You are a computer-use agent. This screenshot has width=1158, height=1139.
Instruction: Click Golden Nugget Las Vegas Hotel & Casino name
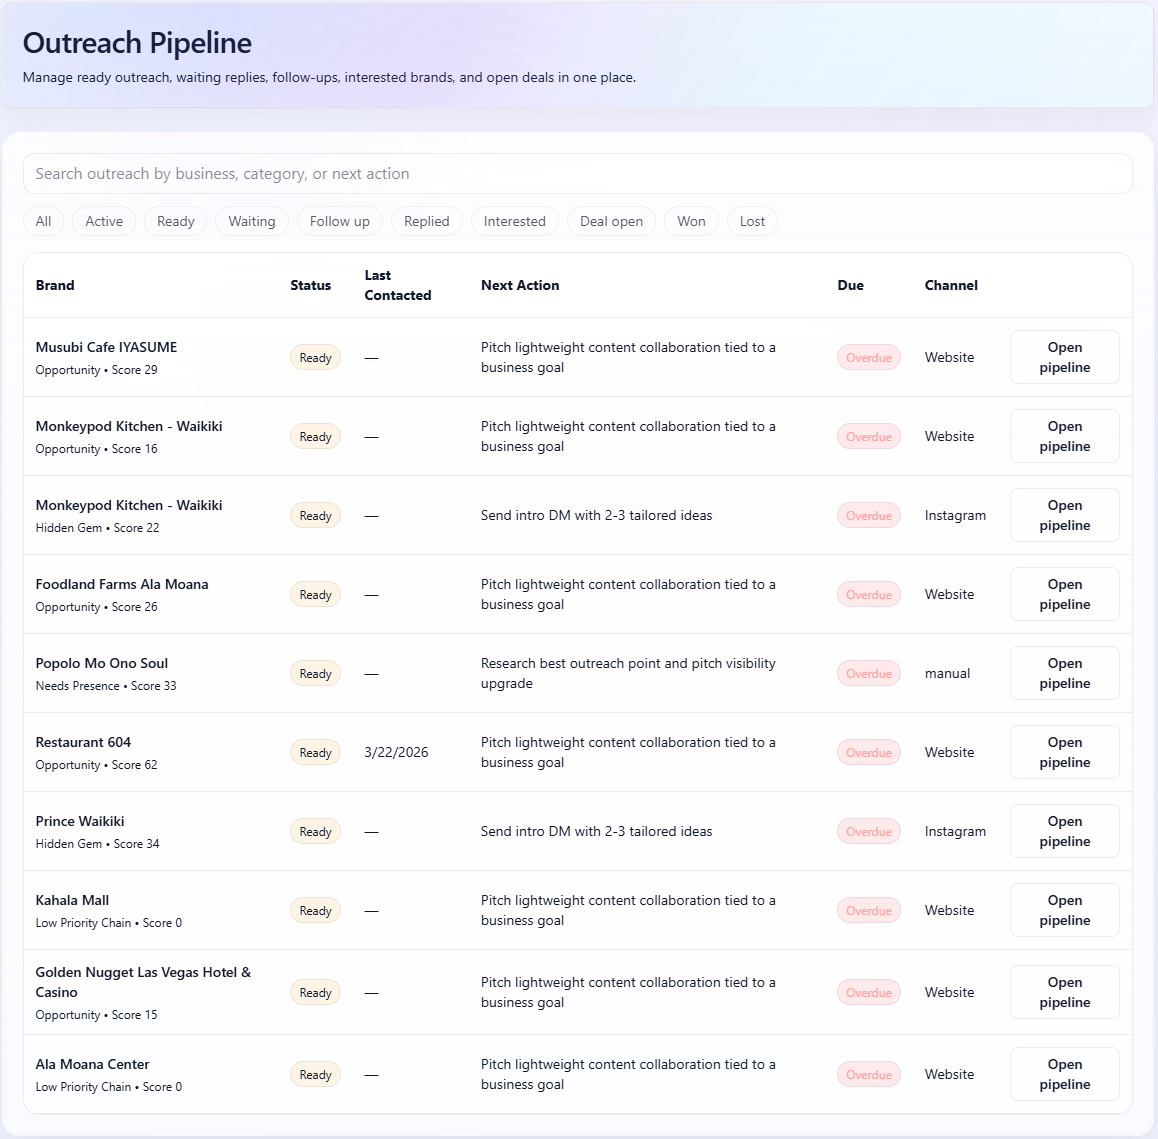pyautogui.click(x=143, y=982)
